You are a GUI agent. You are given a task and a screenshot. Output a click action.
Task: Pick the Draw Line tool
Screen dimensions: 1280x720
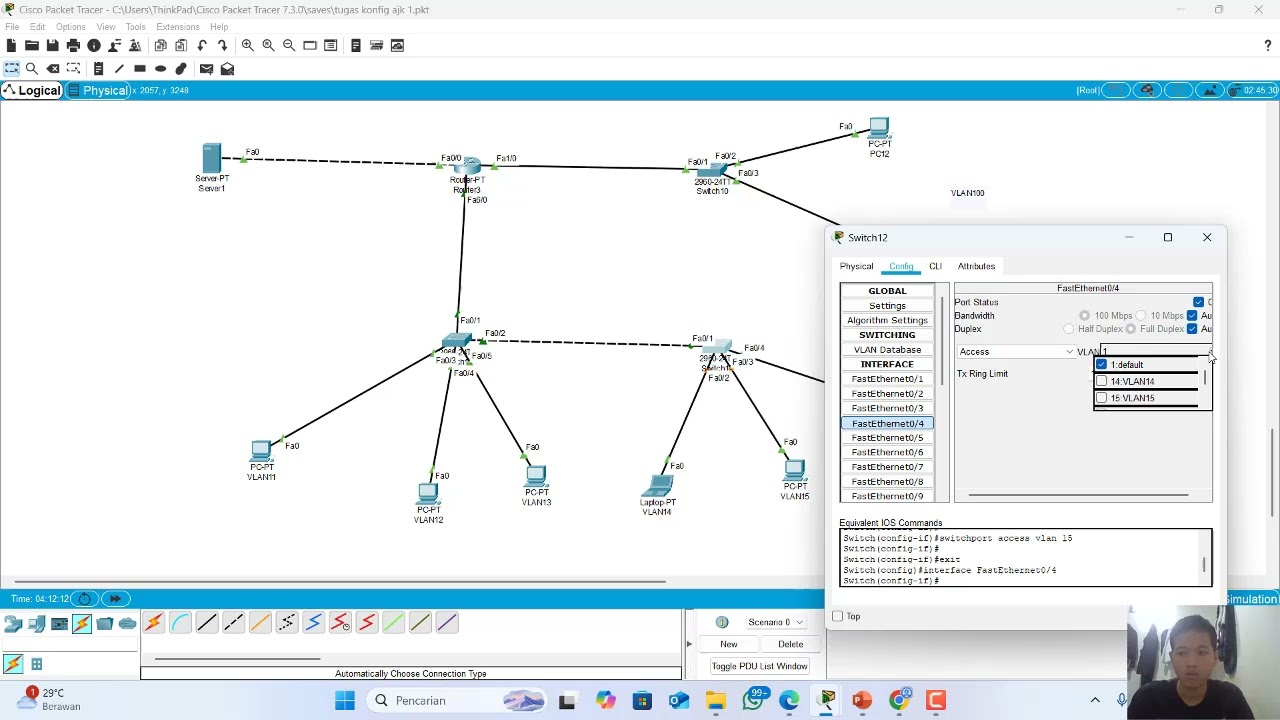(119, 69)
